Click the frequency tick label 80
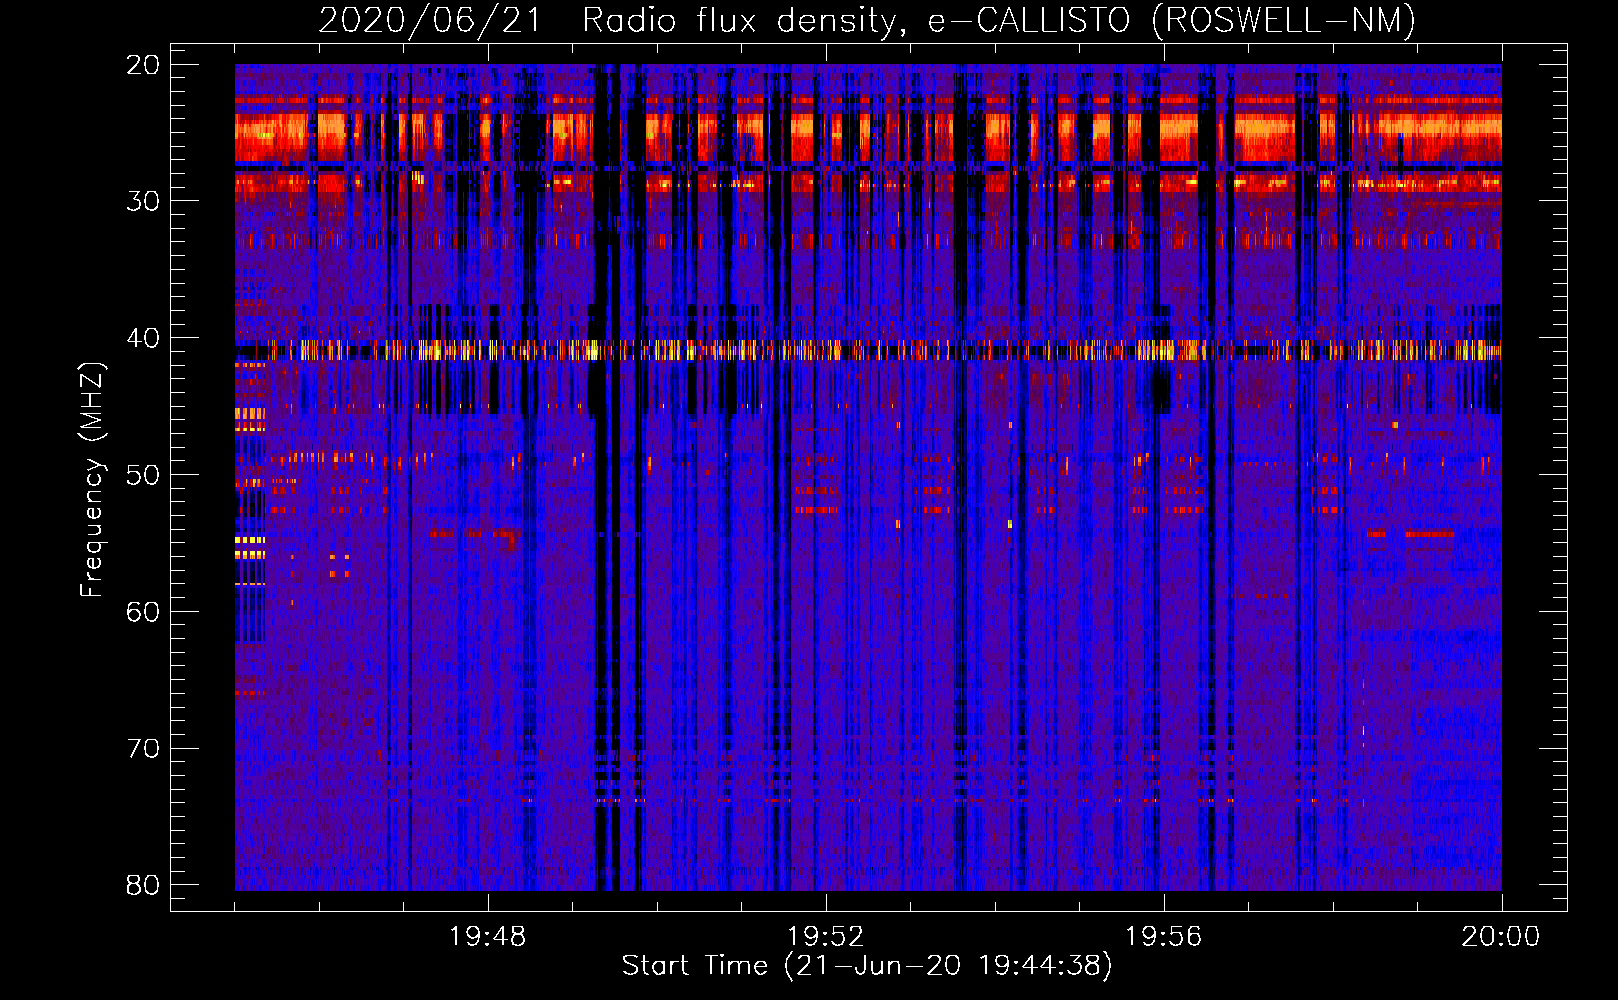The image size is (1618, 1000). pyautogui.click(x=143, y=885)
